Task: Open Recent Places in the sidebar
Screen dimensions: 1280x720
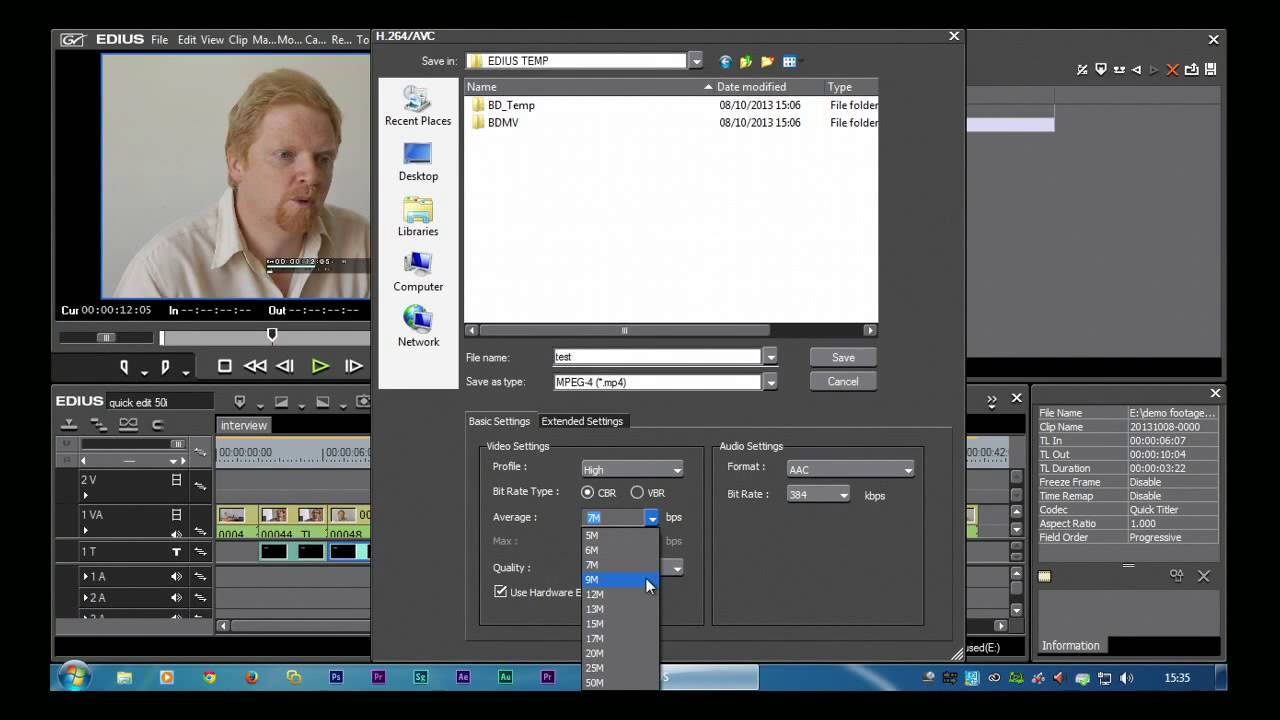Action: 418,105
